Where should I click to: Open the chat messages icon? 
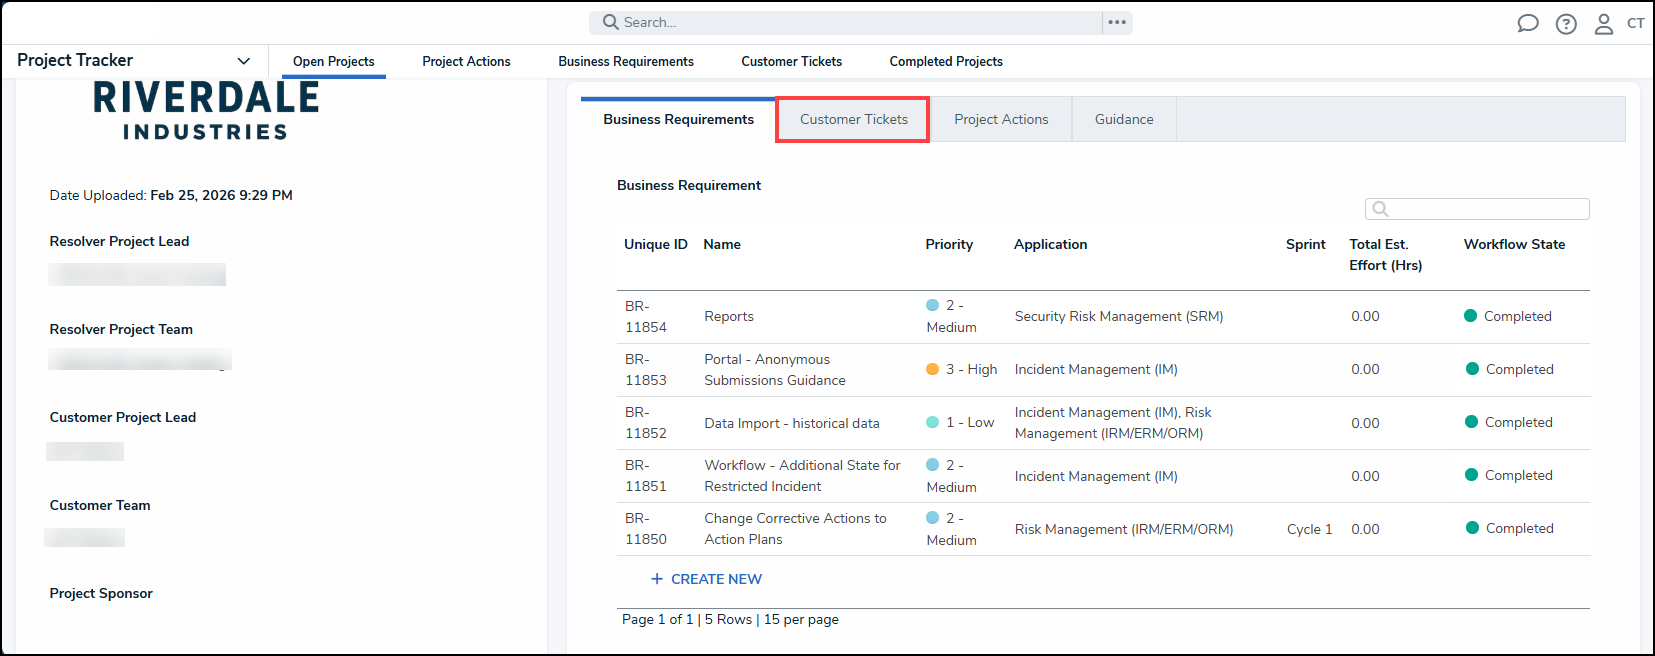point(1527,23)
